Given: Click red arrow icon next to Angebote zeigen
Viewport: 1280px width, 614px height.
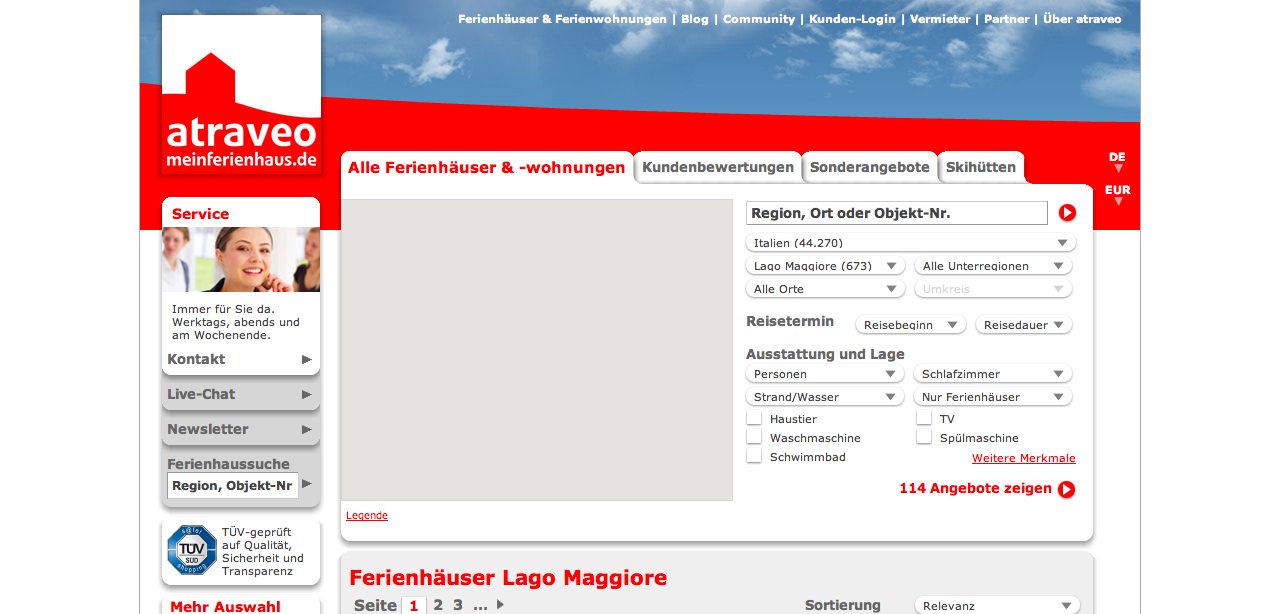Looking at the screenshot, I should (1067, 489).
